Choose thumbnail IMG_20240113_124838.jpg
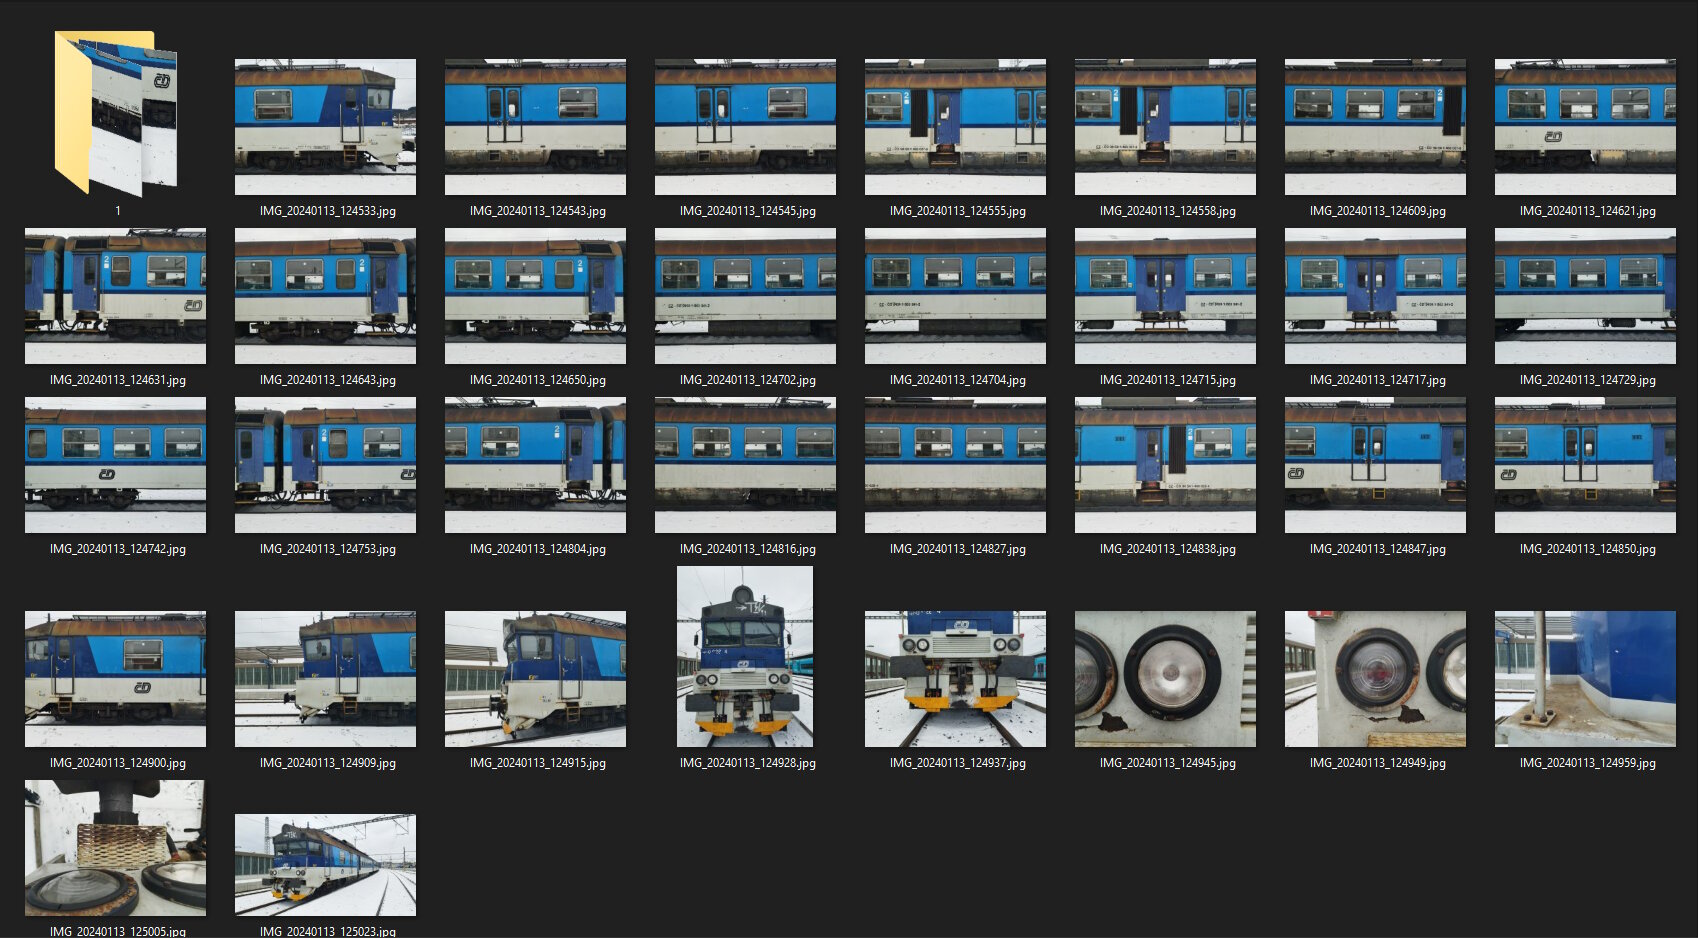This screenshot has height=938, width=1698. point(1165,465)
